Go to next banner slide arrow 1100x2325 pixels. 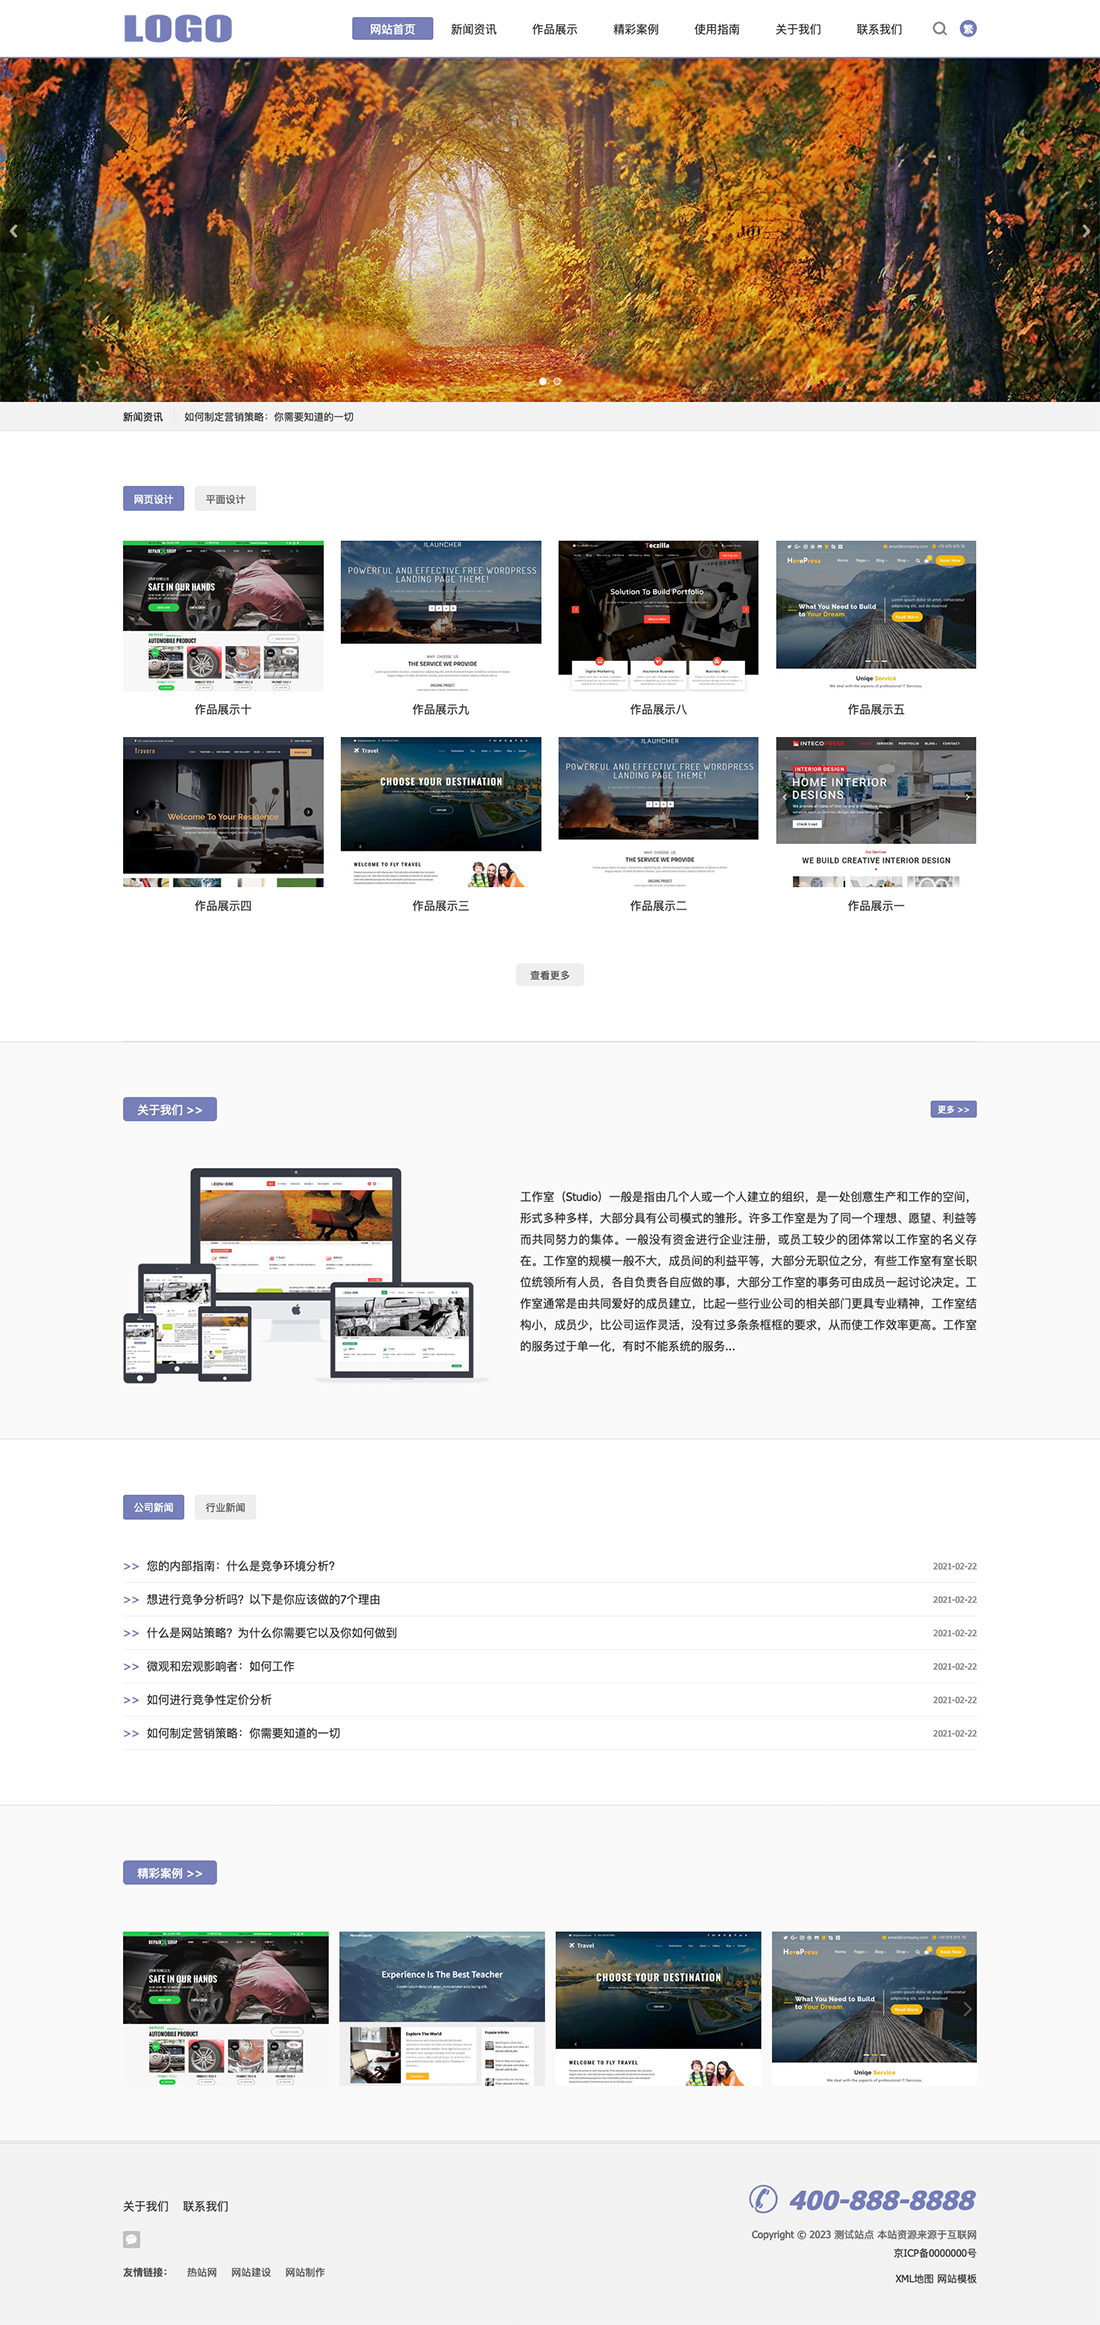(x=1086, y=231)
